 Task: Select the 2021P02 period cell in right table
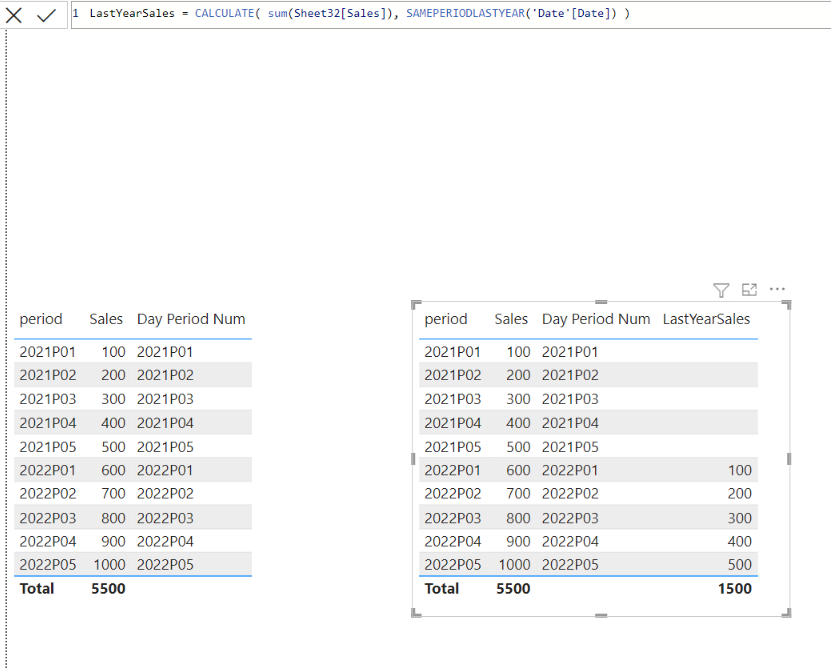(453, 375)
